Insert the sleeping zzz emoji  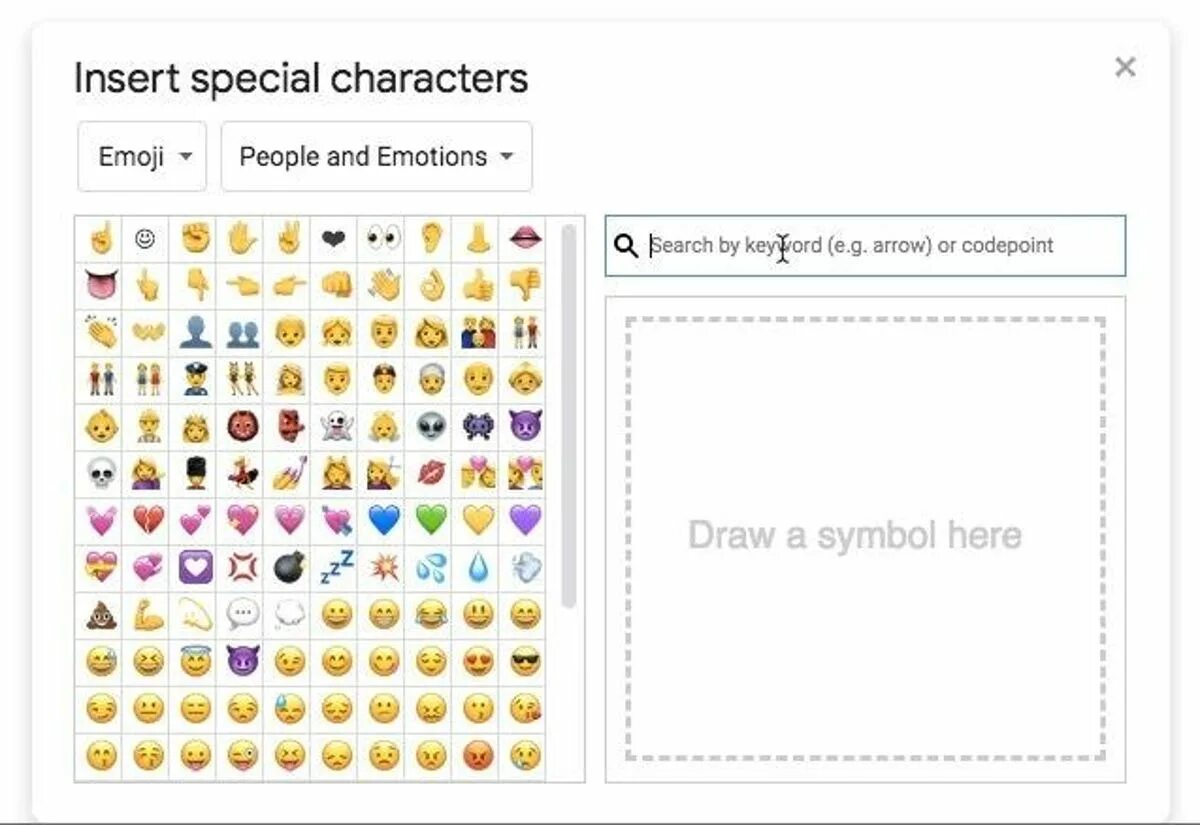[x=336, y=568]
